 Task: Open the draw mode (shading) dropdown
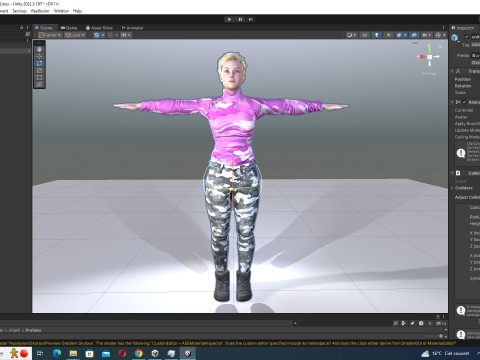[x=351, y=35]
